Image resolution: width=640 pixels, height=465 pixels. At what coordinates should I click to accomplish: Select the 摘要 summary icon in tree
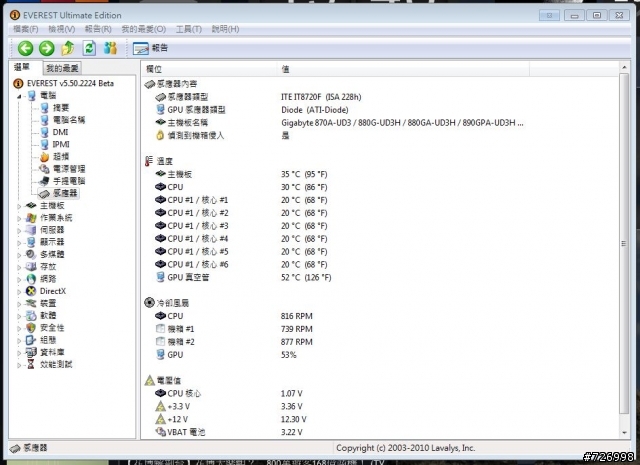(44, 108)
